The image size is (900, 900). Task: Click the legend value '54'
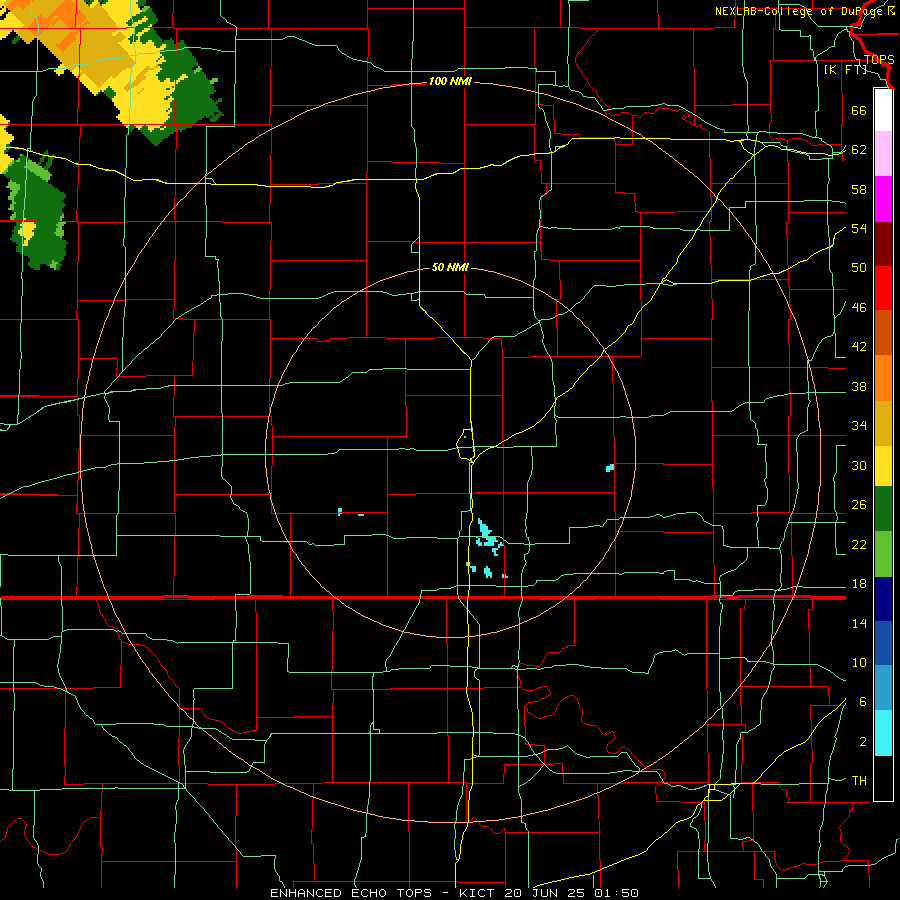[x=859, y=228]
